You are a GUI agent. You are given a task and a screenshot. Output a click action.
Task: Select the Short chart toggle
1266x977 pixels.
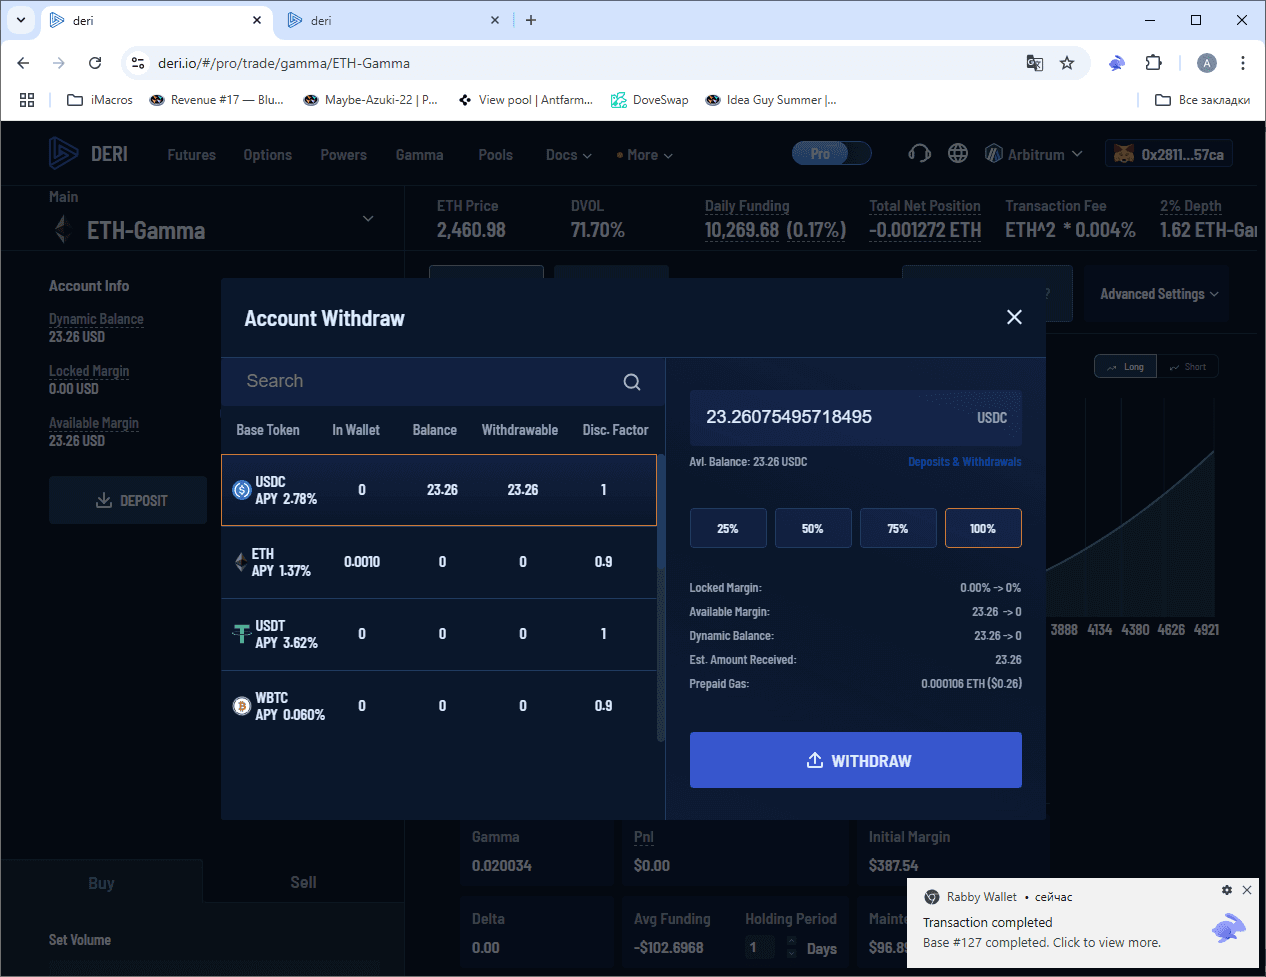pyautogui.click(x=1188, y=367)
